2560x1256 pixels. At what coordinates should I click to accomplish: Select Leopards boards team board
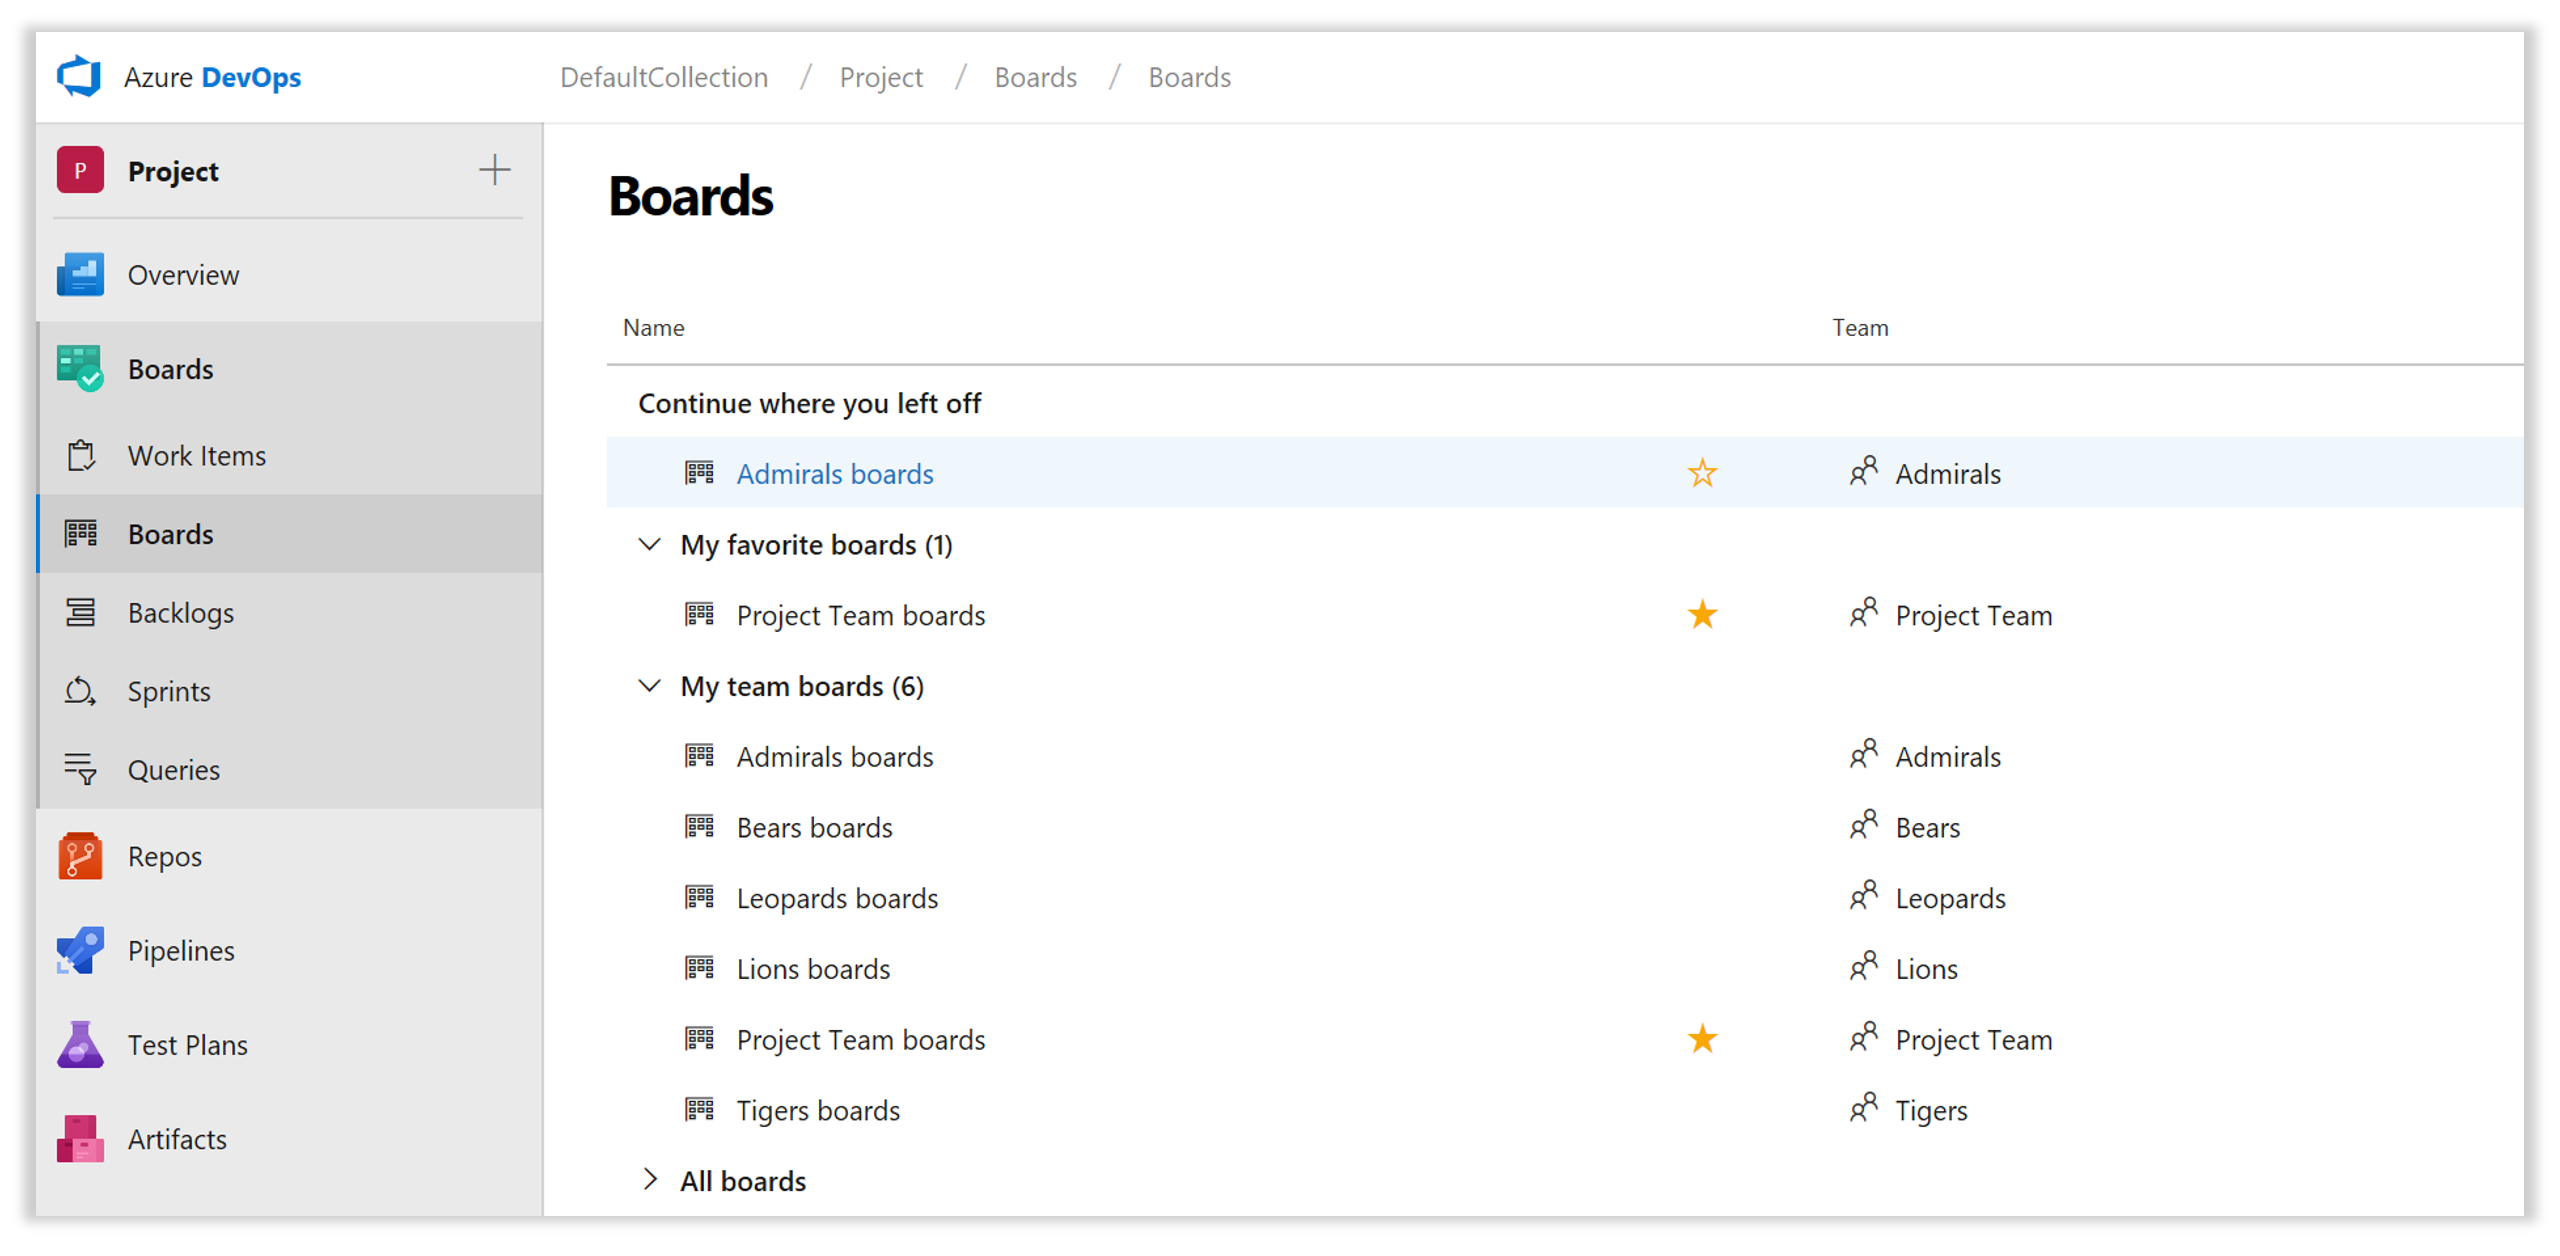point(841,897)
